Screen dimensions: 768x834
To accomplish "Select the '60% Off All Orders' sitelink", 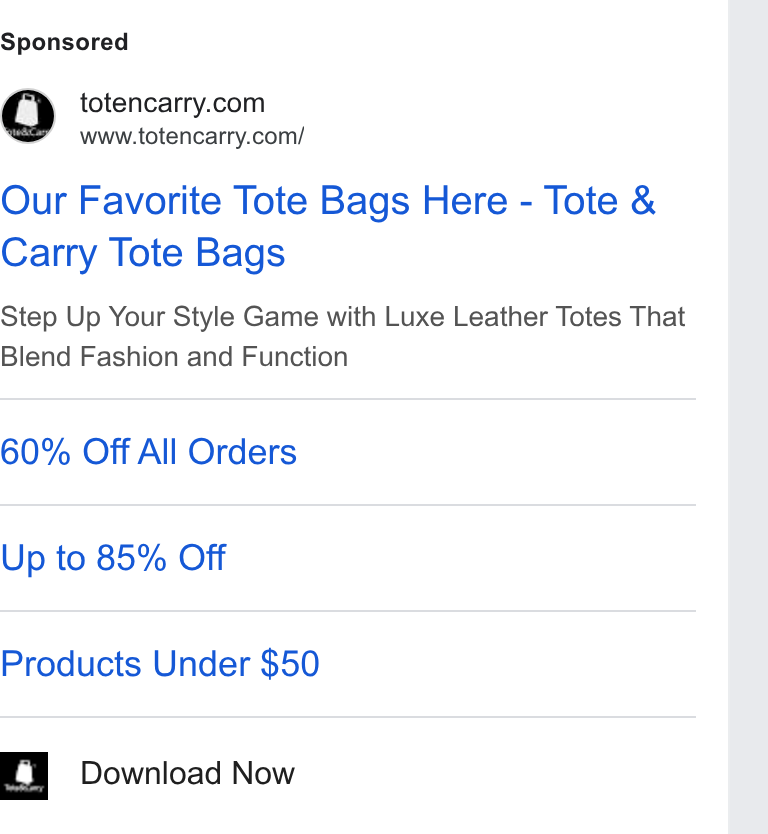I will [148, 452].
